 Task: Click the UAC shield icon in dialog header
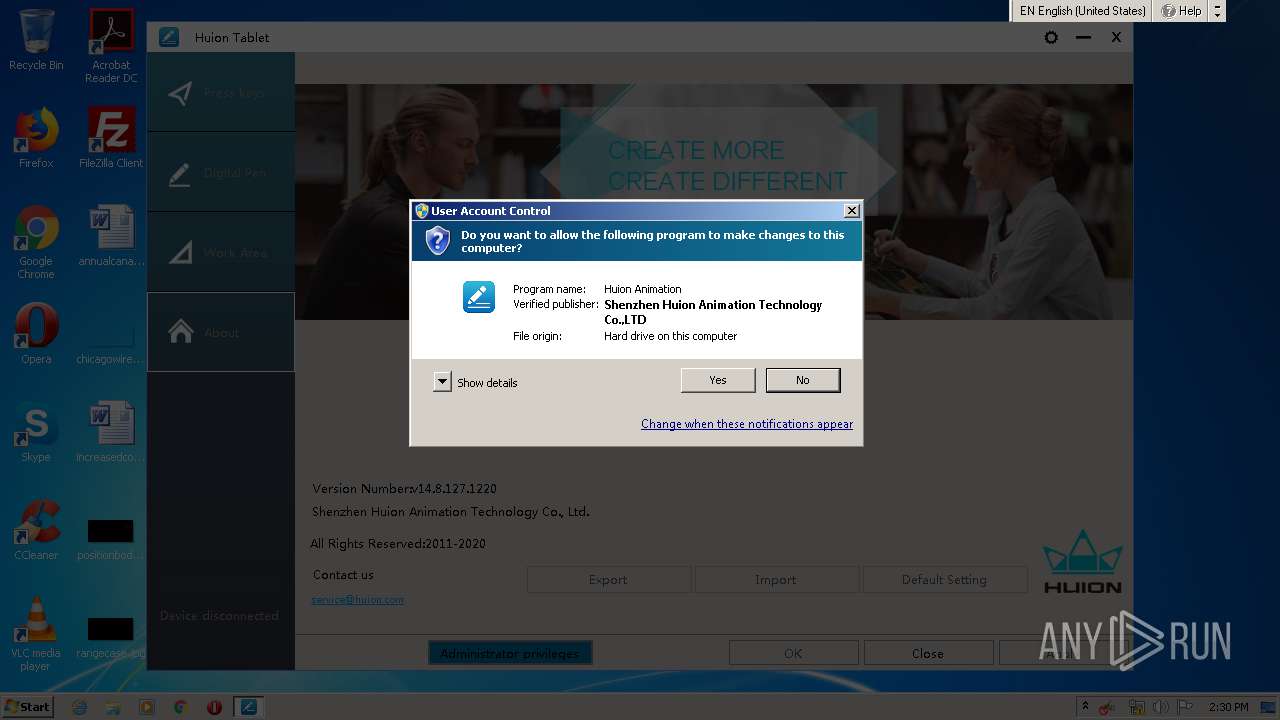tap(437, 241)
